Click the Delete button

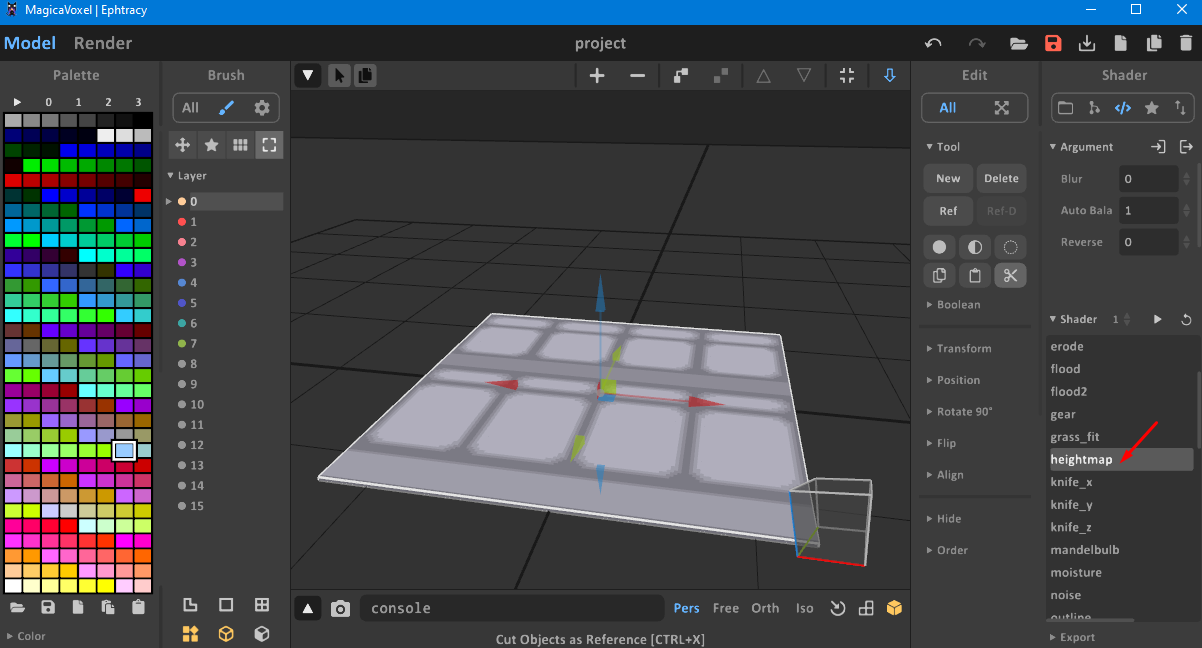(x=1001, y=179)
